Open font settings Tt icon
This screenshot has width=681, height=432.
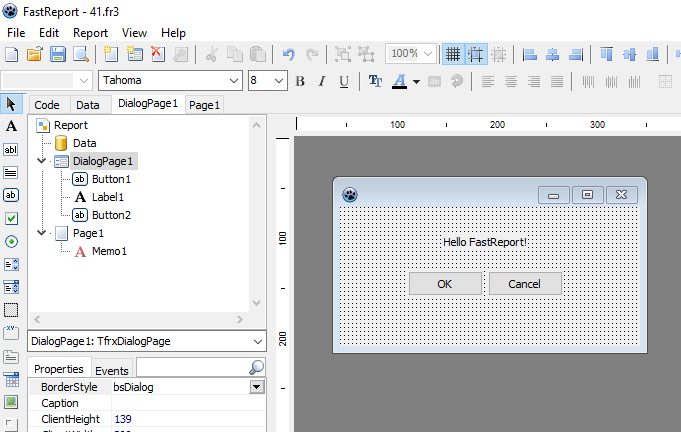(x=375, y=81)
